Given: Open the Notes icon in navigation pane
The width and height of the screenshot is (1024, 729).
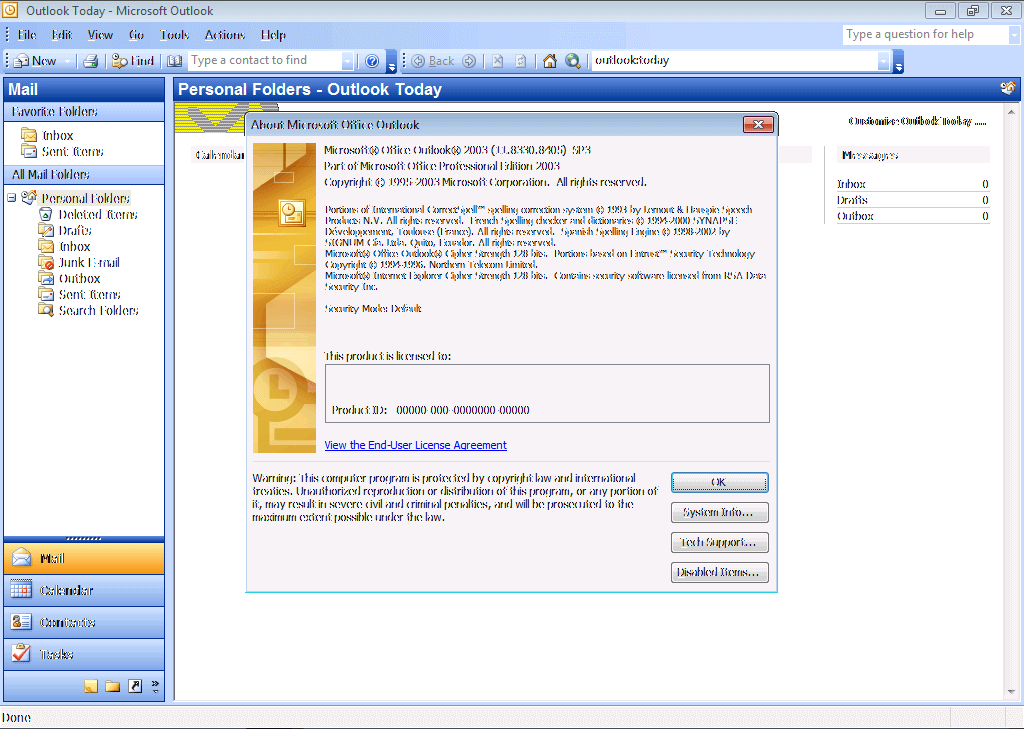Looking at the screenshot, I should 91,686.
